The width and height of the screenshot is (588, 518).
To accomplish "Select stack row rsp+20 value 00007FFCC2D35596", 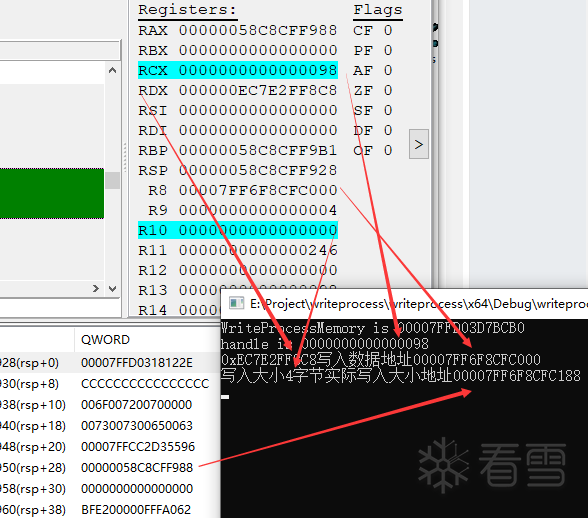I will 138,447.
